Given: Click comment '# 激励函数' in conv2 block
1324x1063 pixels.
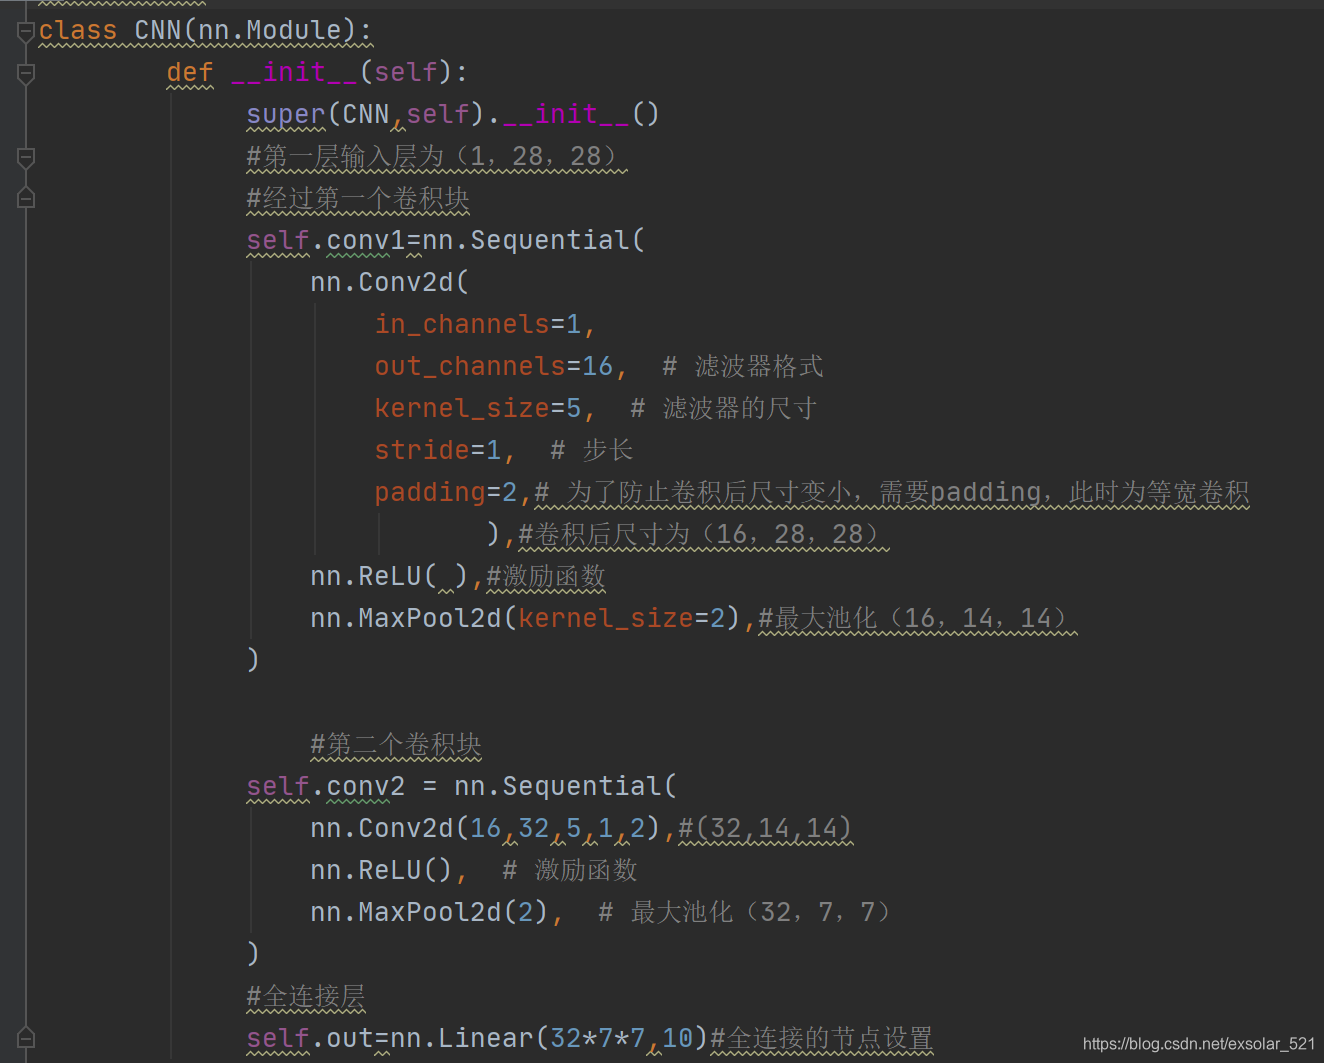Looking at the screenshot, I should click(570, 871).
